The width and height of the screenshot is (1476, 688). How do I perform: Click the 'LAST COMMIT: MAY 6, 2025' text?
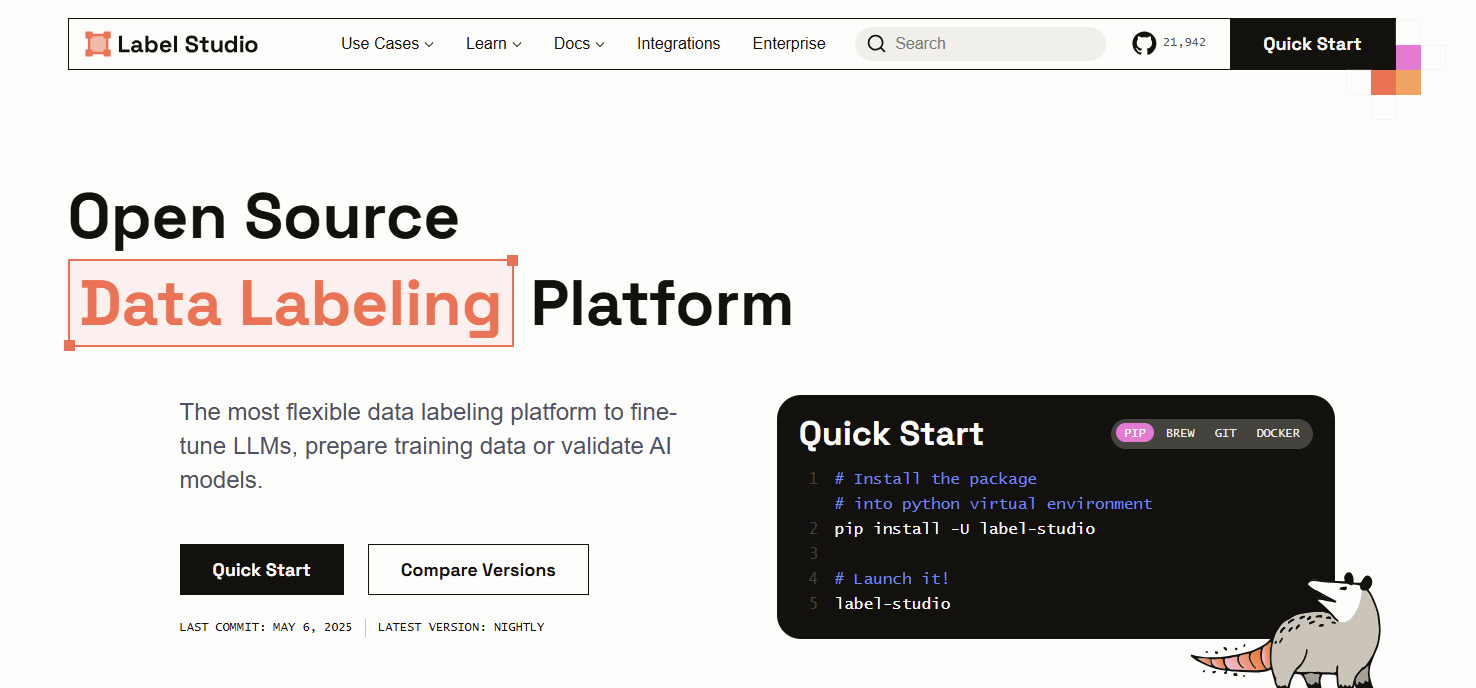[266, 627]
